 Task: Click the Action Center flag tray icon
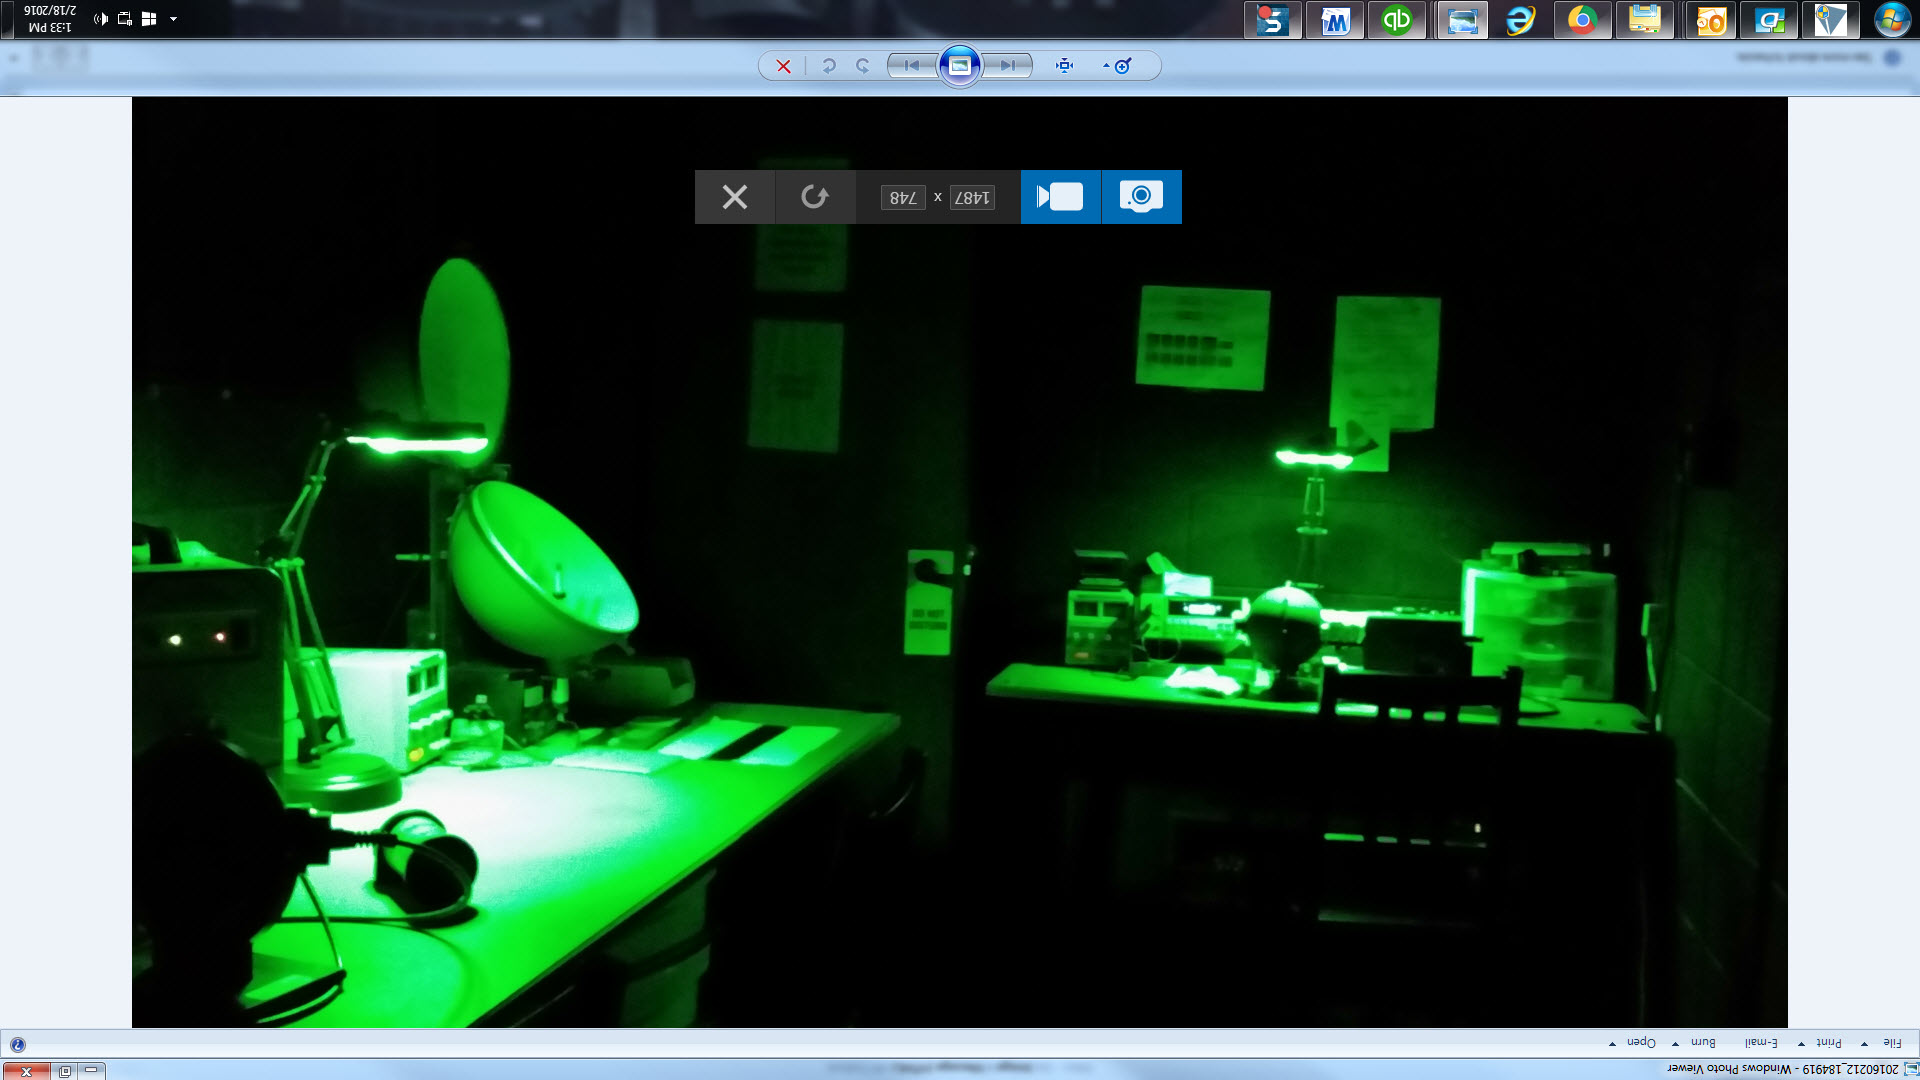pyautogui.click(x=149, y=19)
